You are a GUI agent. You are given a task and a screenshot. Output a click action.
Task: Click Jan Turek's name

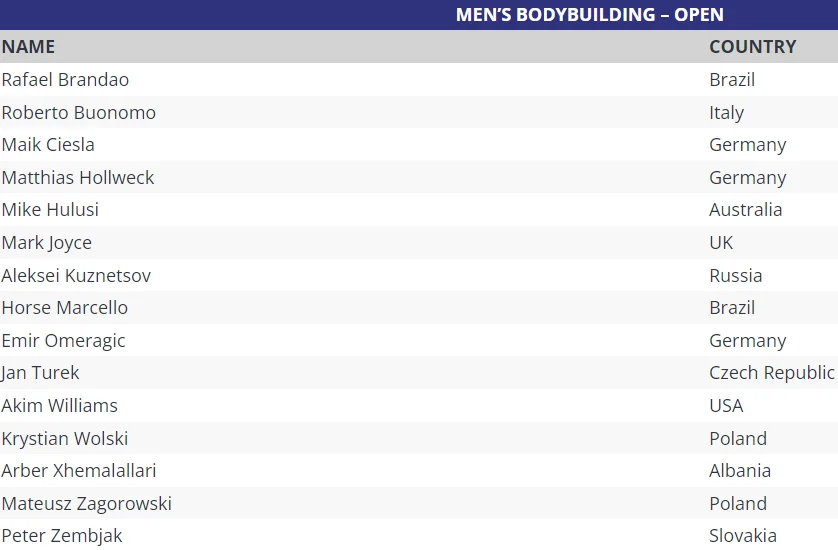[40, 372]
